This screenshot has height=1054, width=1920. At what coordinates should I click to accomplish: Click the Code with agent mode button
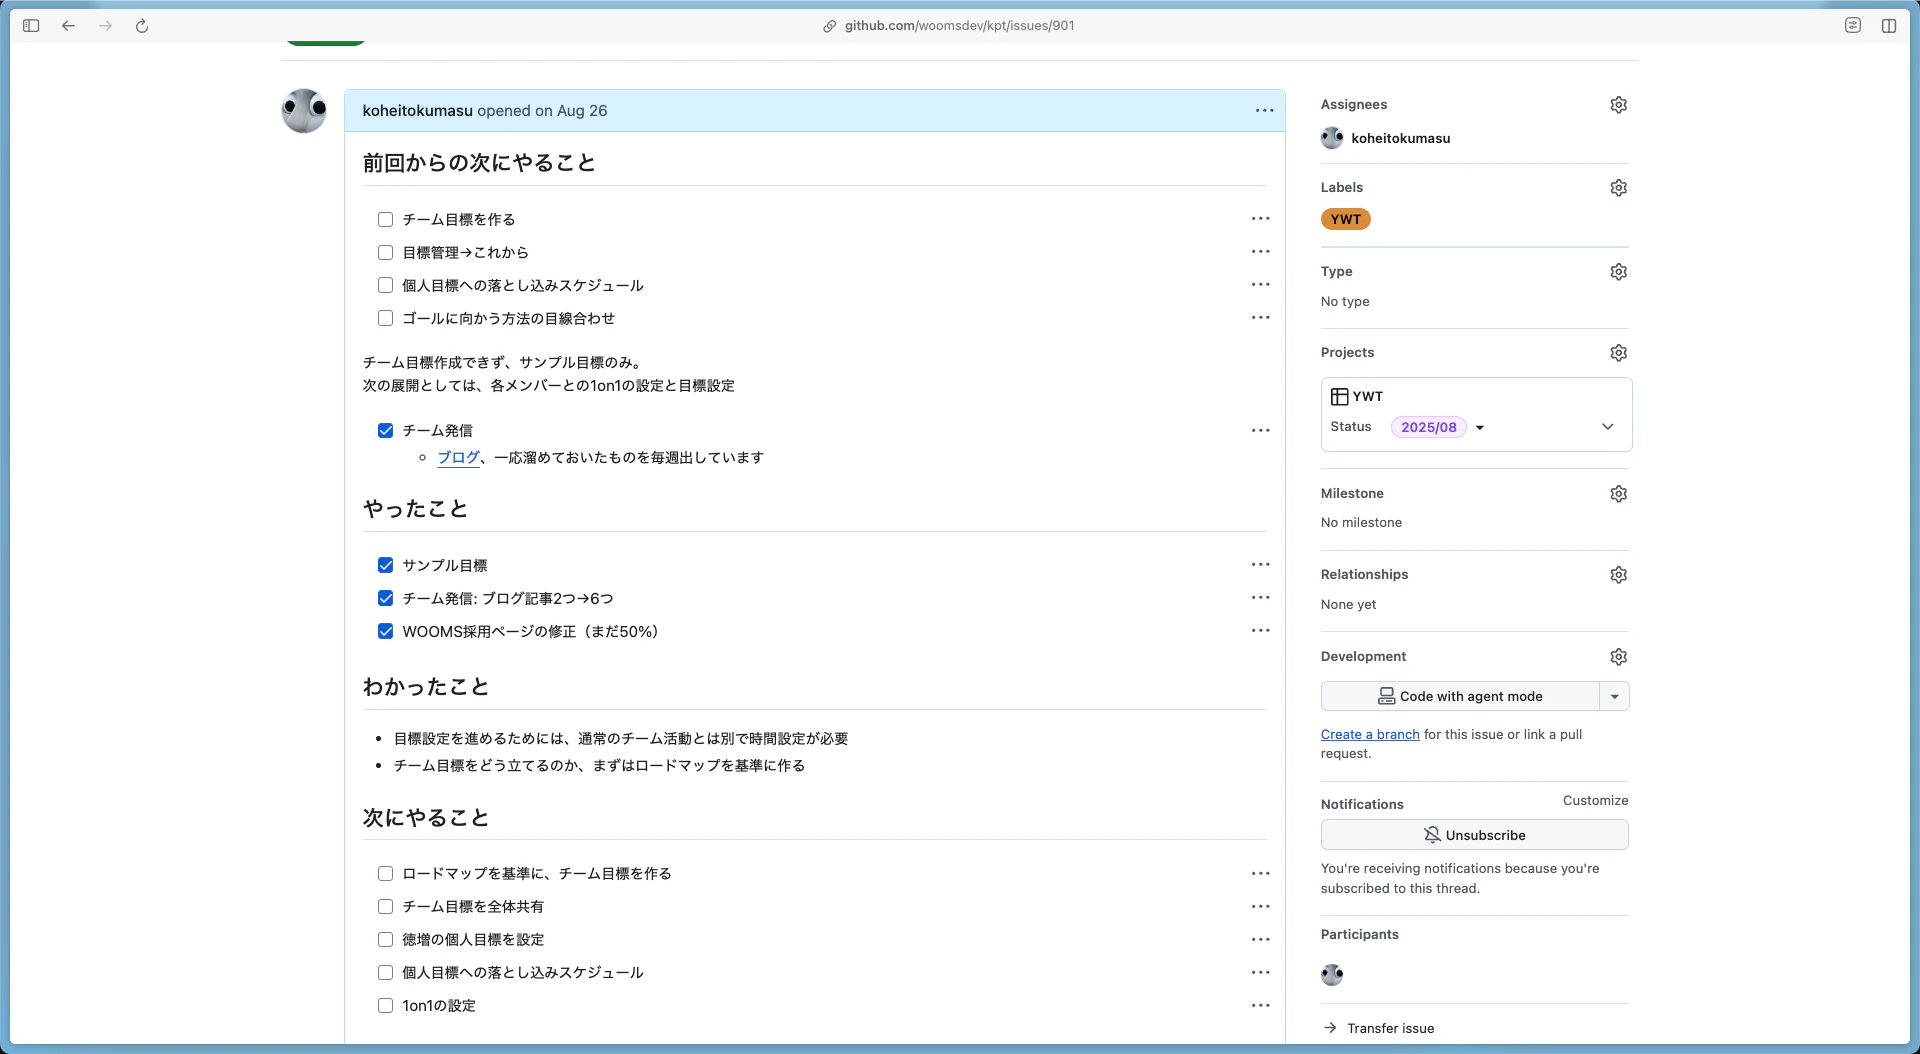click(x=1460, y=697)
